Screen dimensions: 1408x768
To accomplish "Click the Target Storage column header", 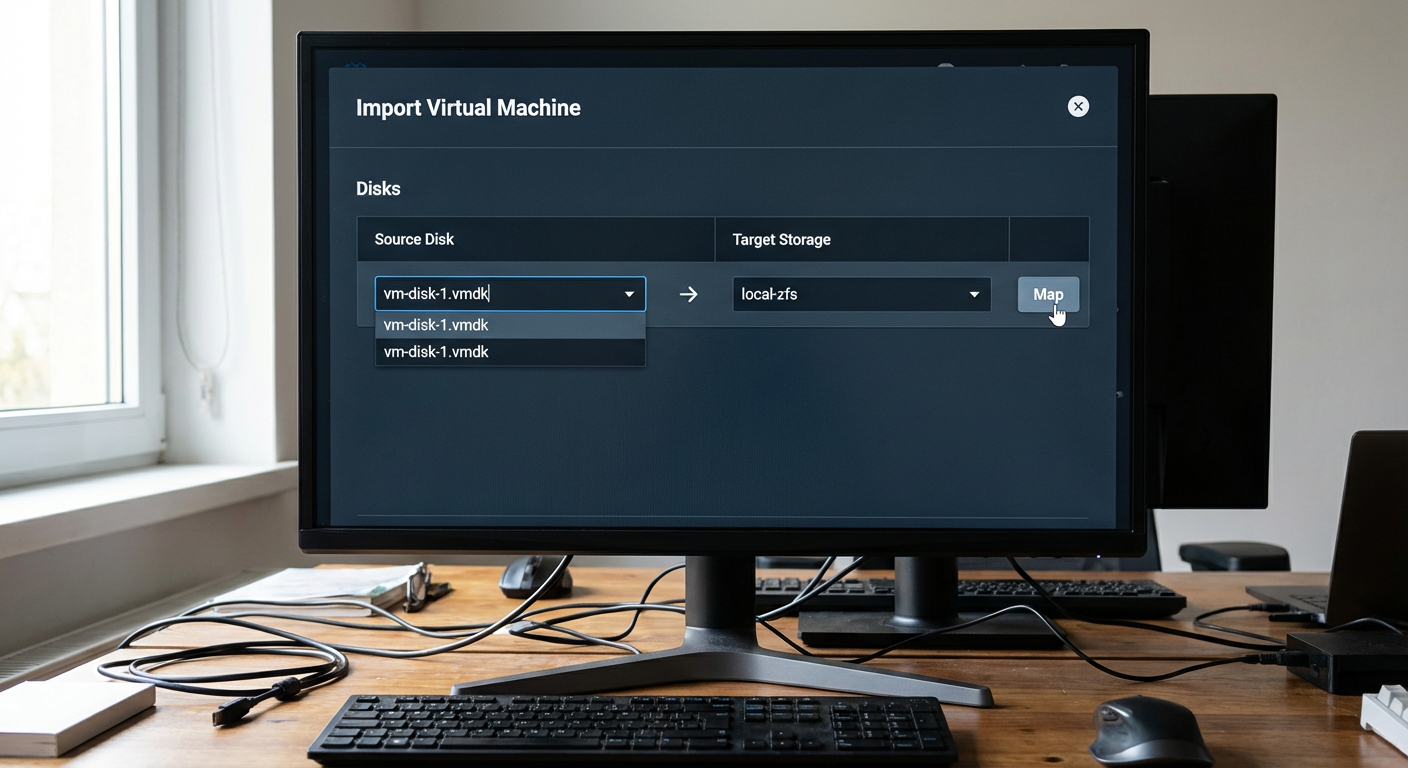I will tap(781, 240).
